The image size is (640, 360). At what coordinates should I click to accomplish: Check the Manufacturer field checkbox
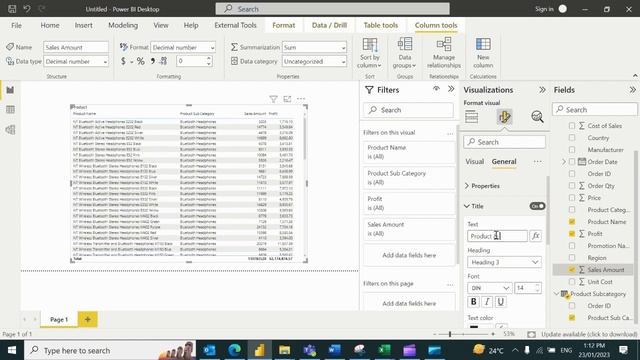click(x=572, y=150)
